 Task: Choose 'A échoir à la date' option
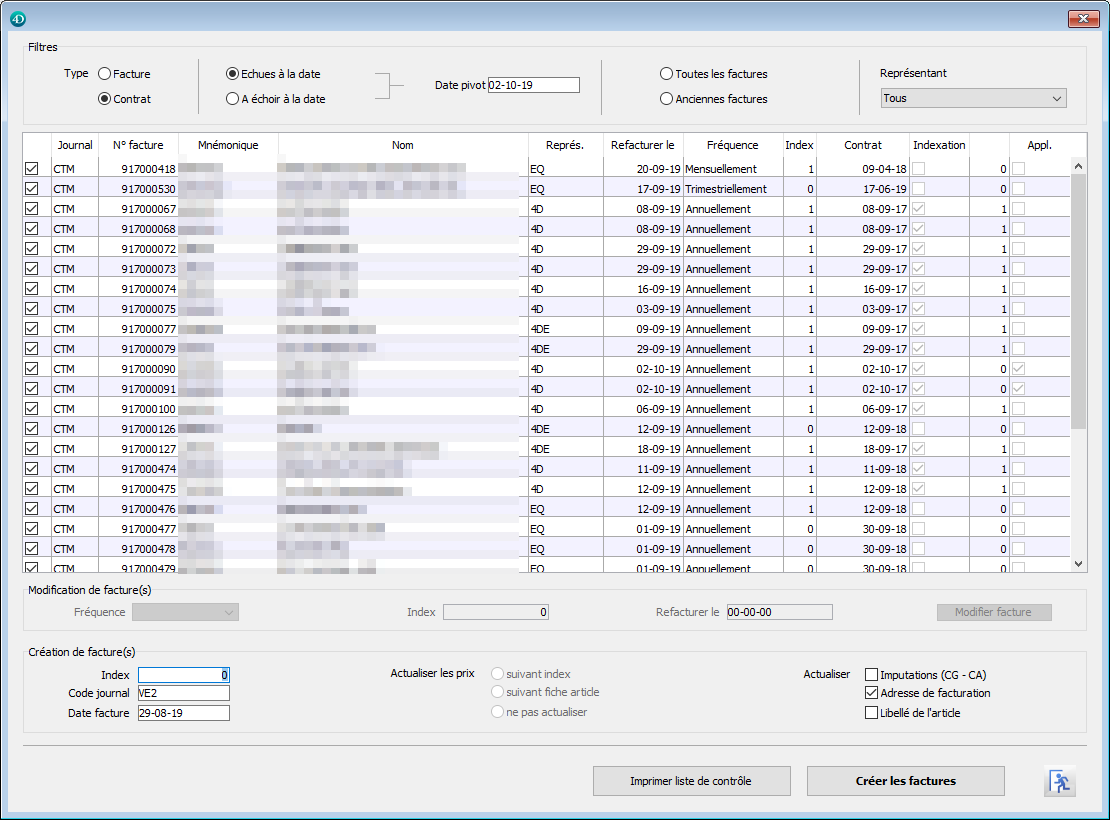[x=233, y=99]
